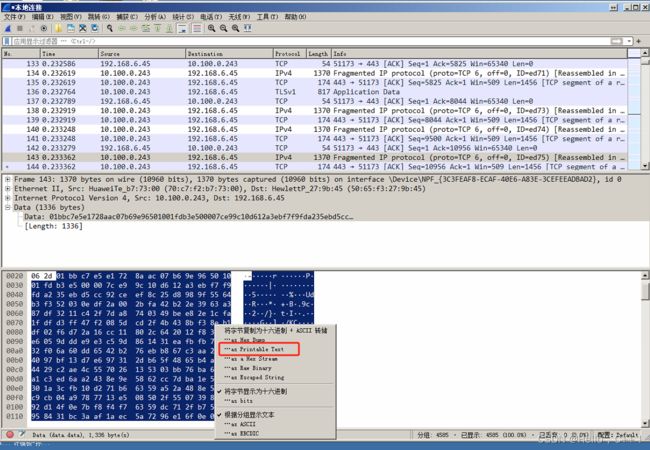The image size is (650, 450).
Task: Open the 分析(A) menu
Action: [155, 17]
